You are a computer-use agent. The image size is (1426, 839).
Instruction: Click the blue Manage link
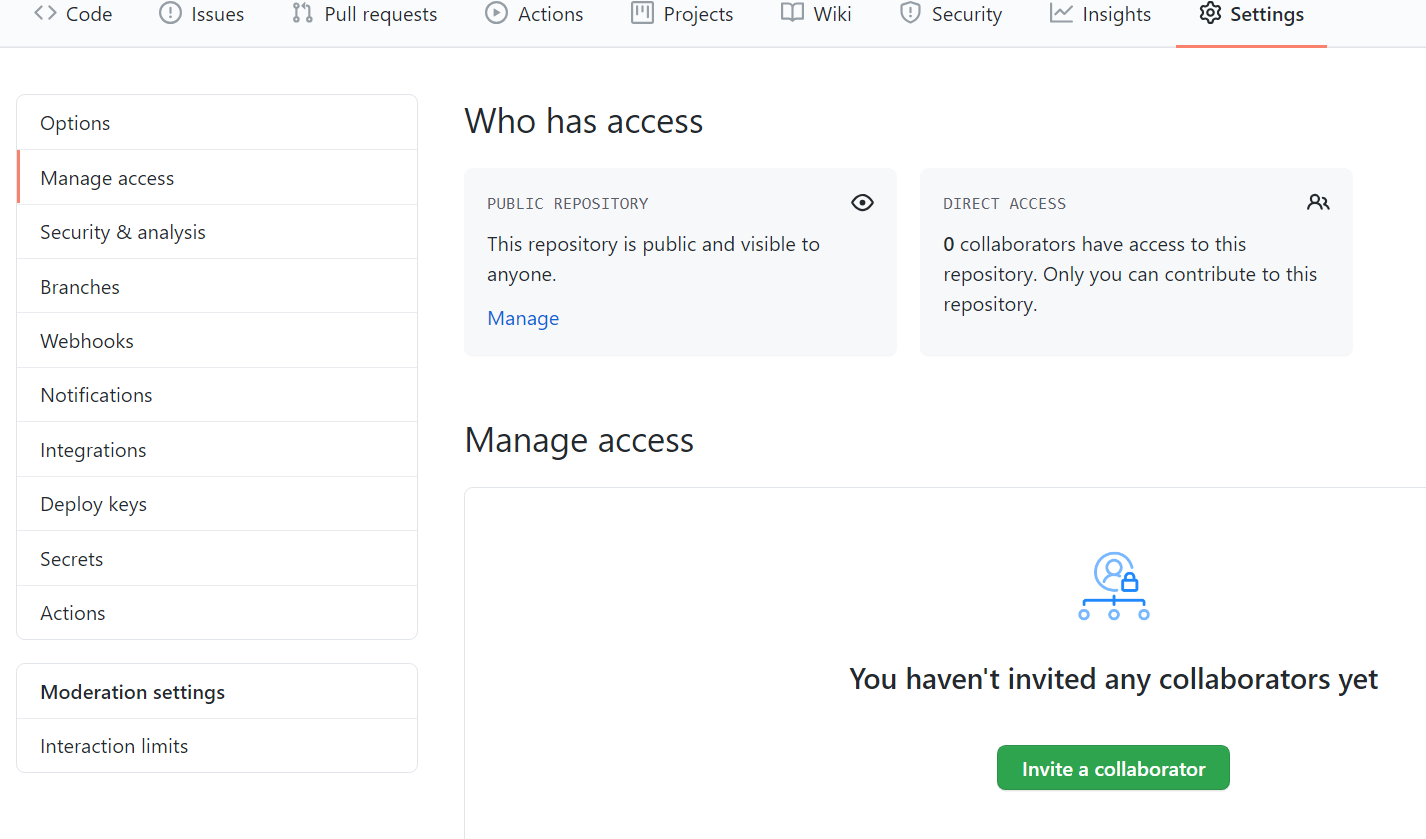coord(523,318)
